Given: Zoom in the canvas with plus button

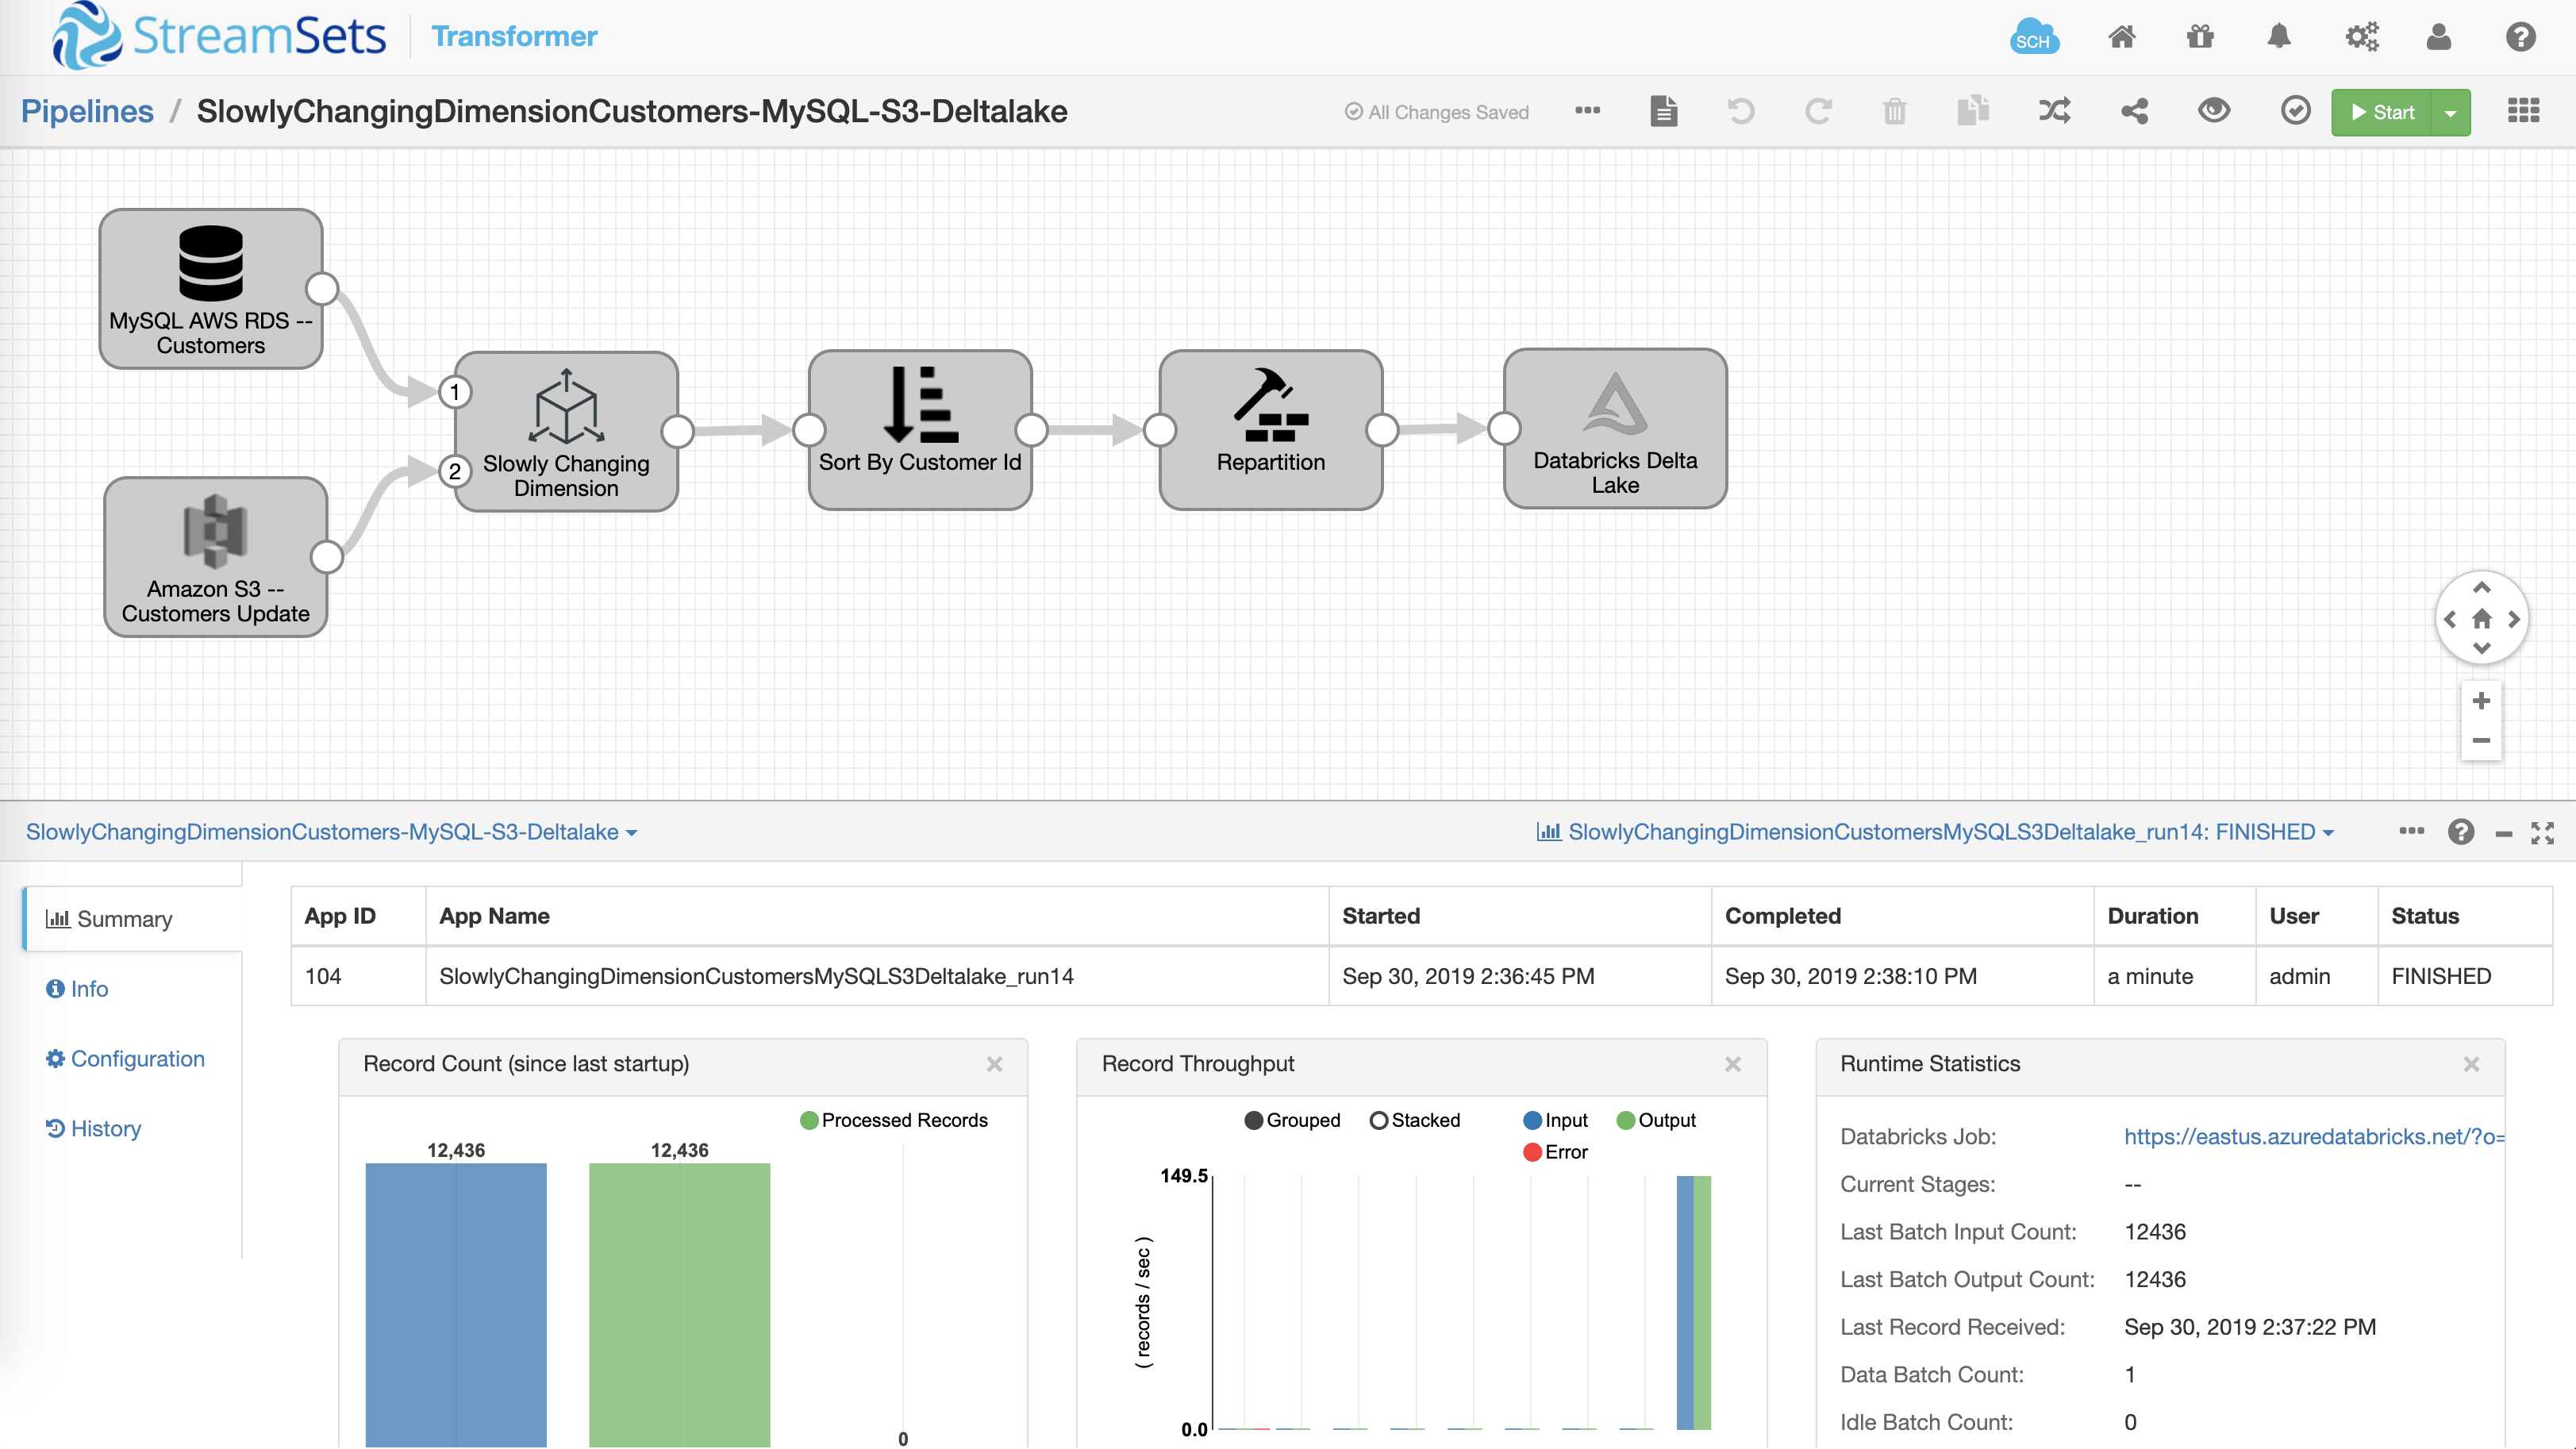Looking at the screenshot, I should [2481, 701].
